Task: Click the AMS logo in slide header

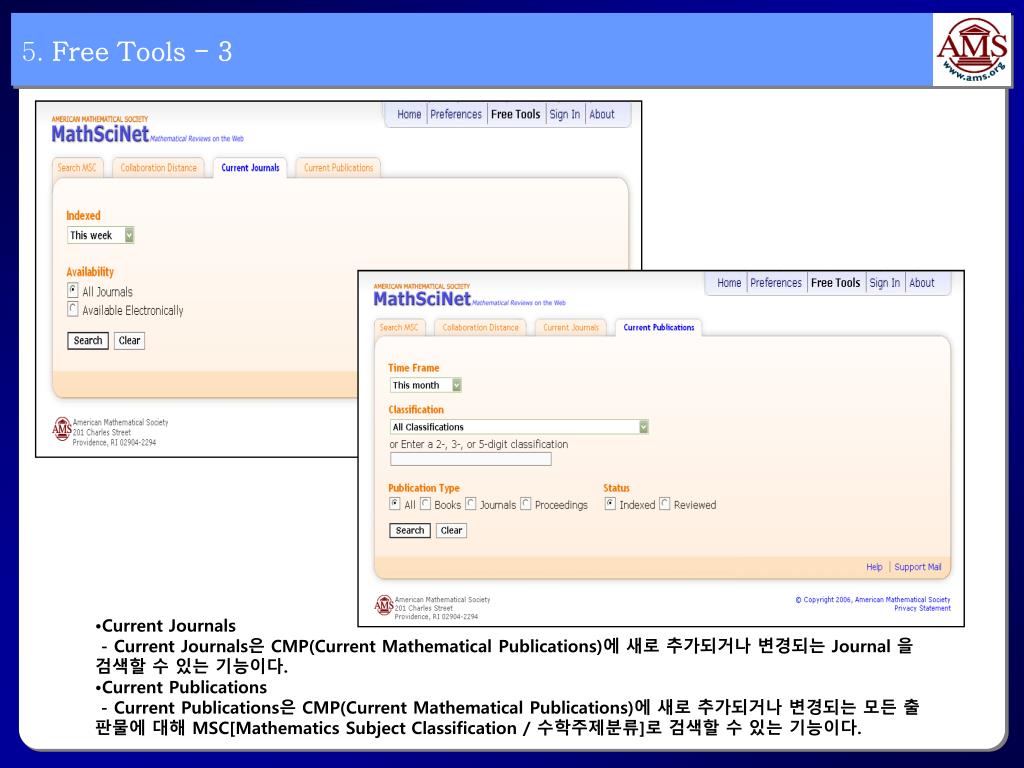Action: 972,50
